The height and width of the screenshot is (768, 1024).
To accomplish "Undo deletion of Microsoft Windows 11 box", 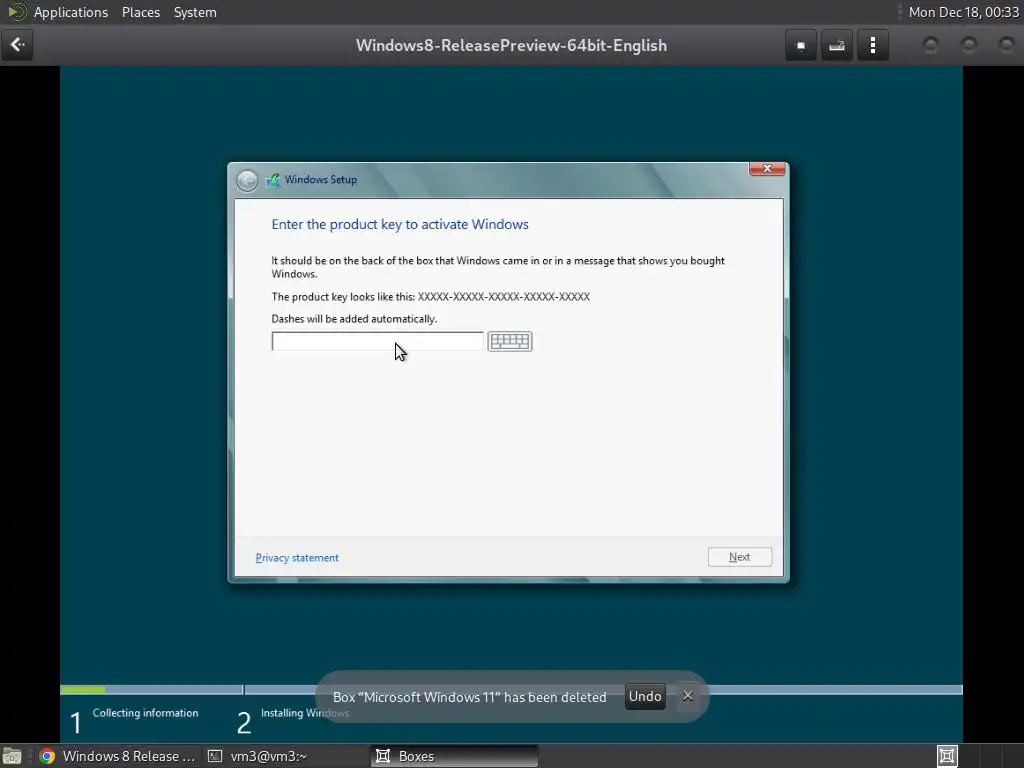I will (x=645, y=696).
